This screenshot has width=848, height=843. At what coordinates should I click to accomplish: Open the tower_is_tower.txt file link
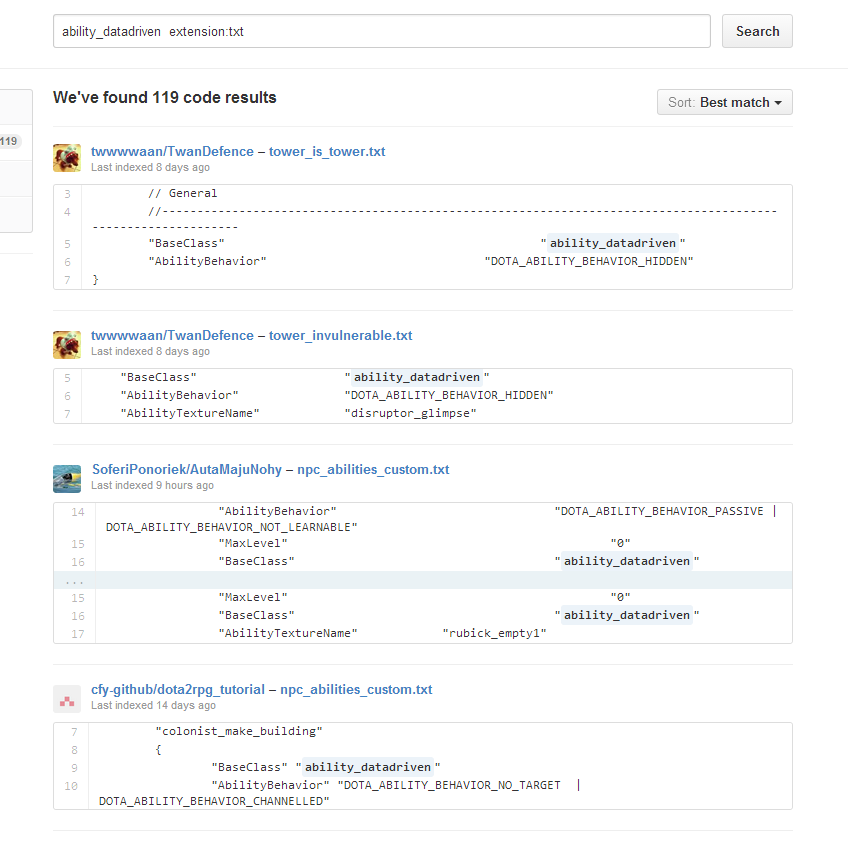coord(326,152)
